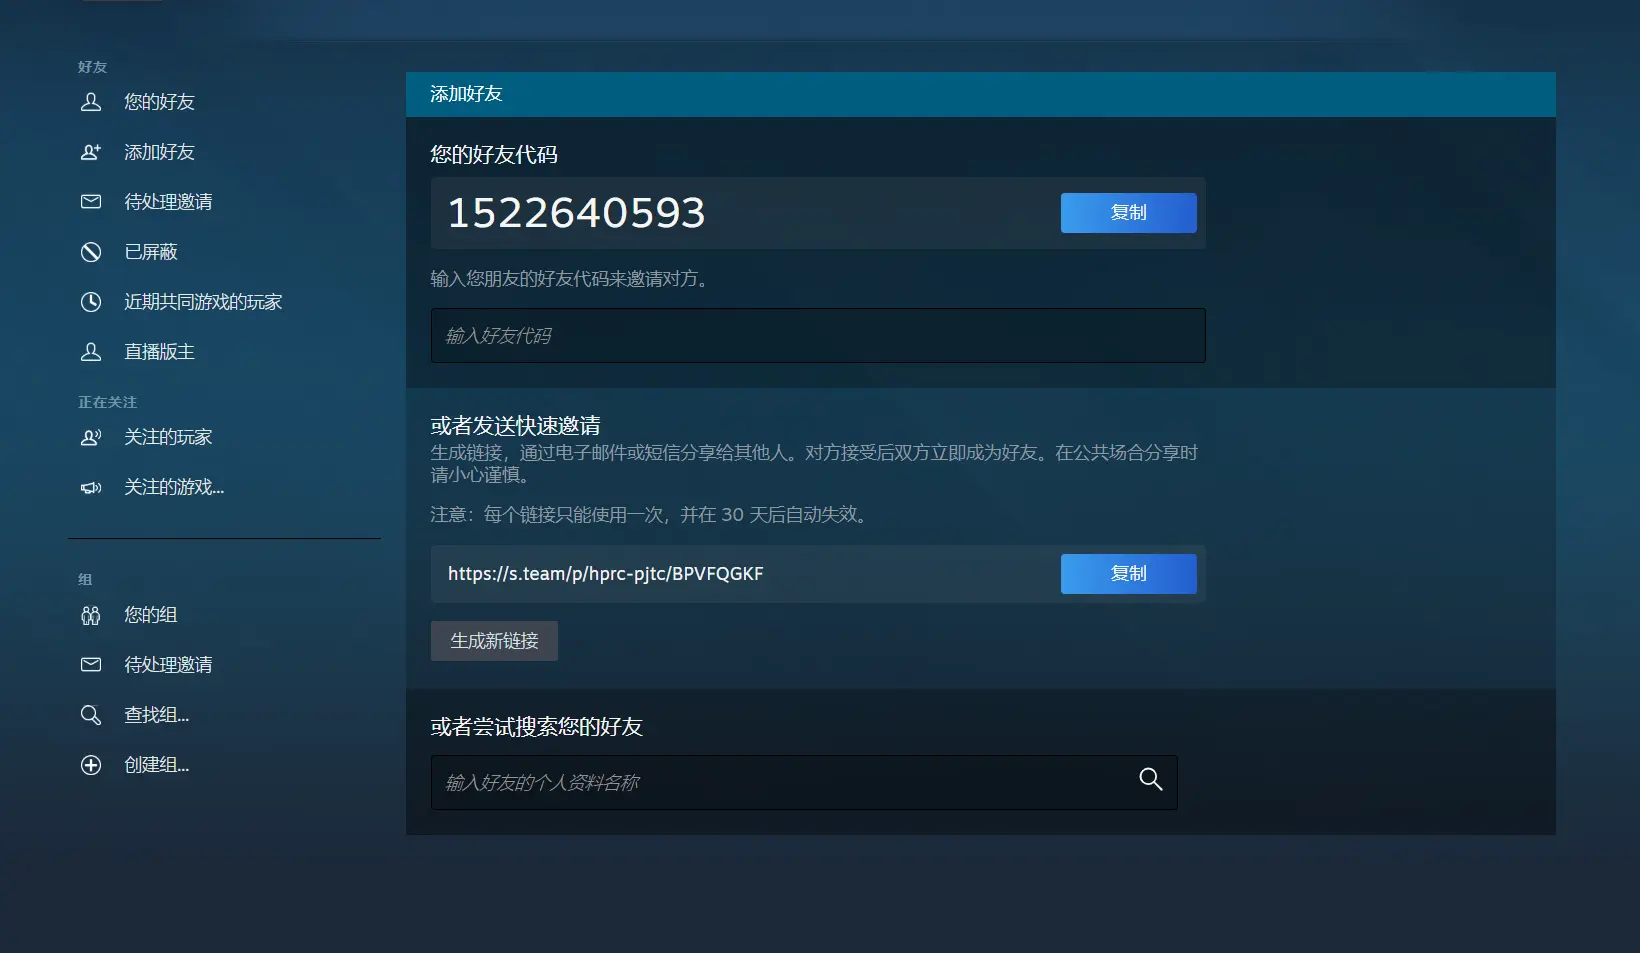Screen dimensions: 1640x953
Task: Click the friend code number 1522640593
Action: tap(576, 213)
